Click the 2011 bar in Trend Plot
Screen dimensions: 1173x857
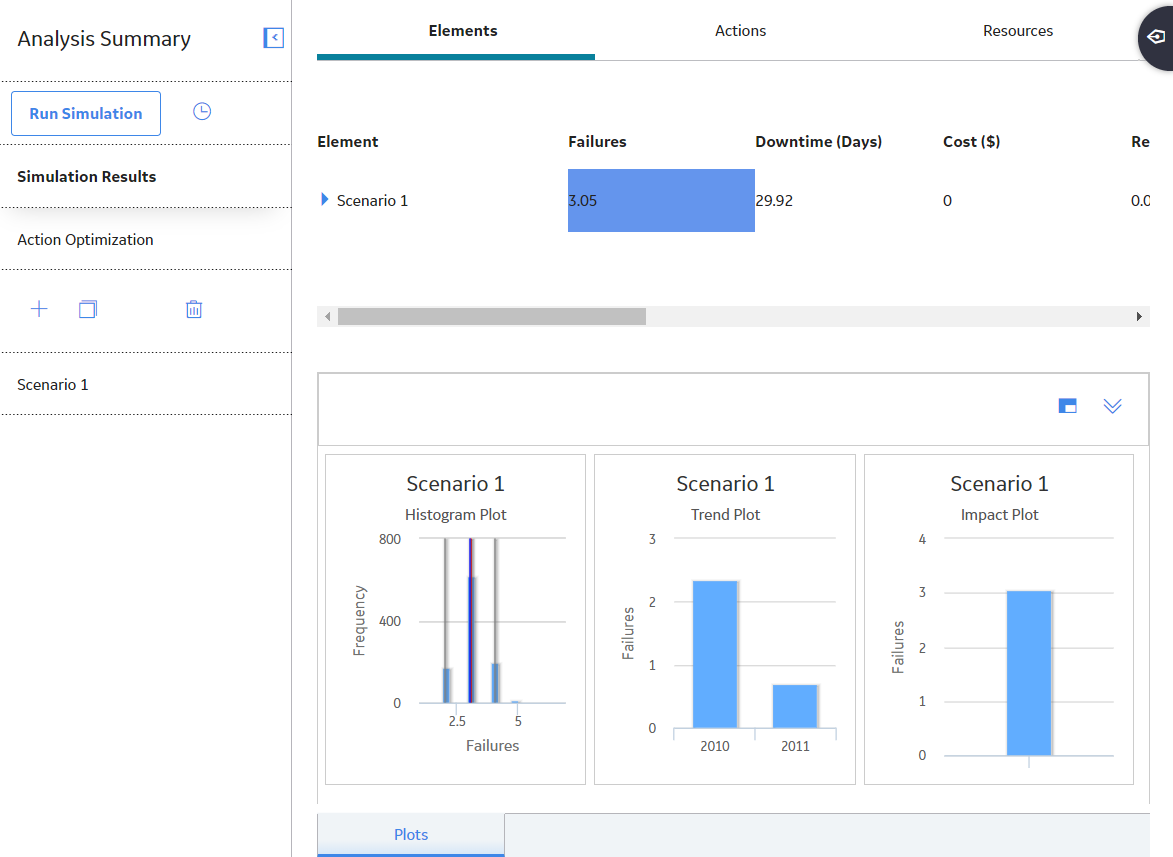794,706
